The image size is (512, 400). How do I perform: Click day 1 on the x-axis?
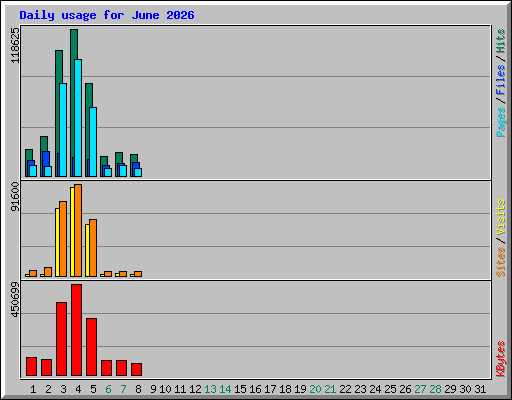click(x=33, y=389)
